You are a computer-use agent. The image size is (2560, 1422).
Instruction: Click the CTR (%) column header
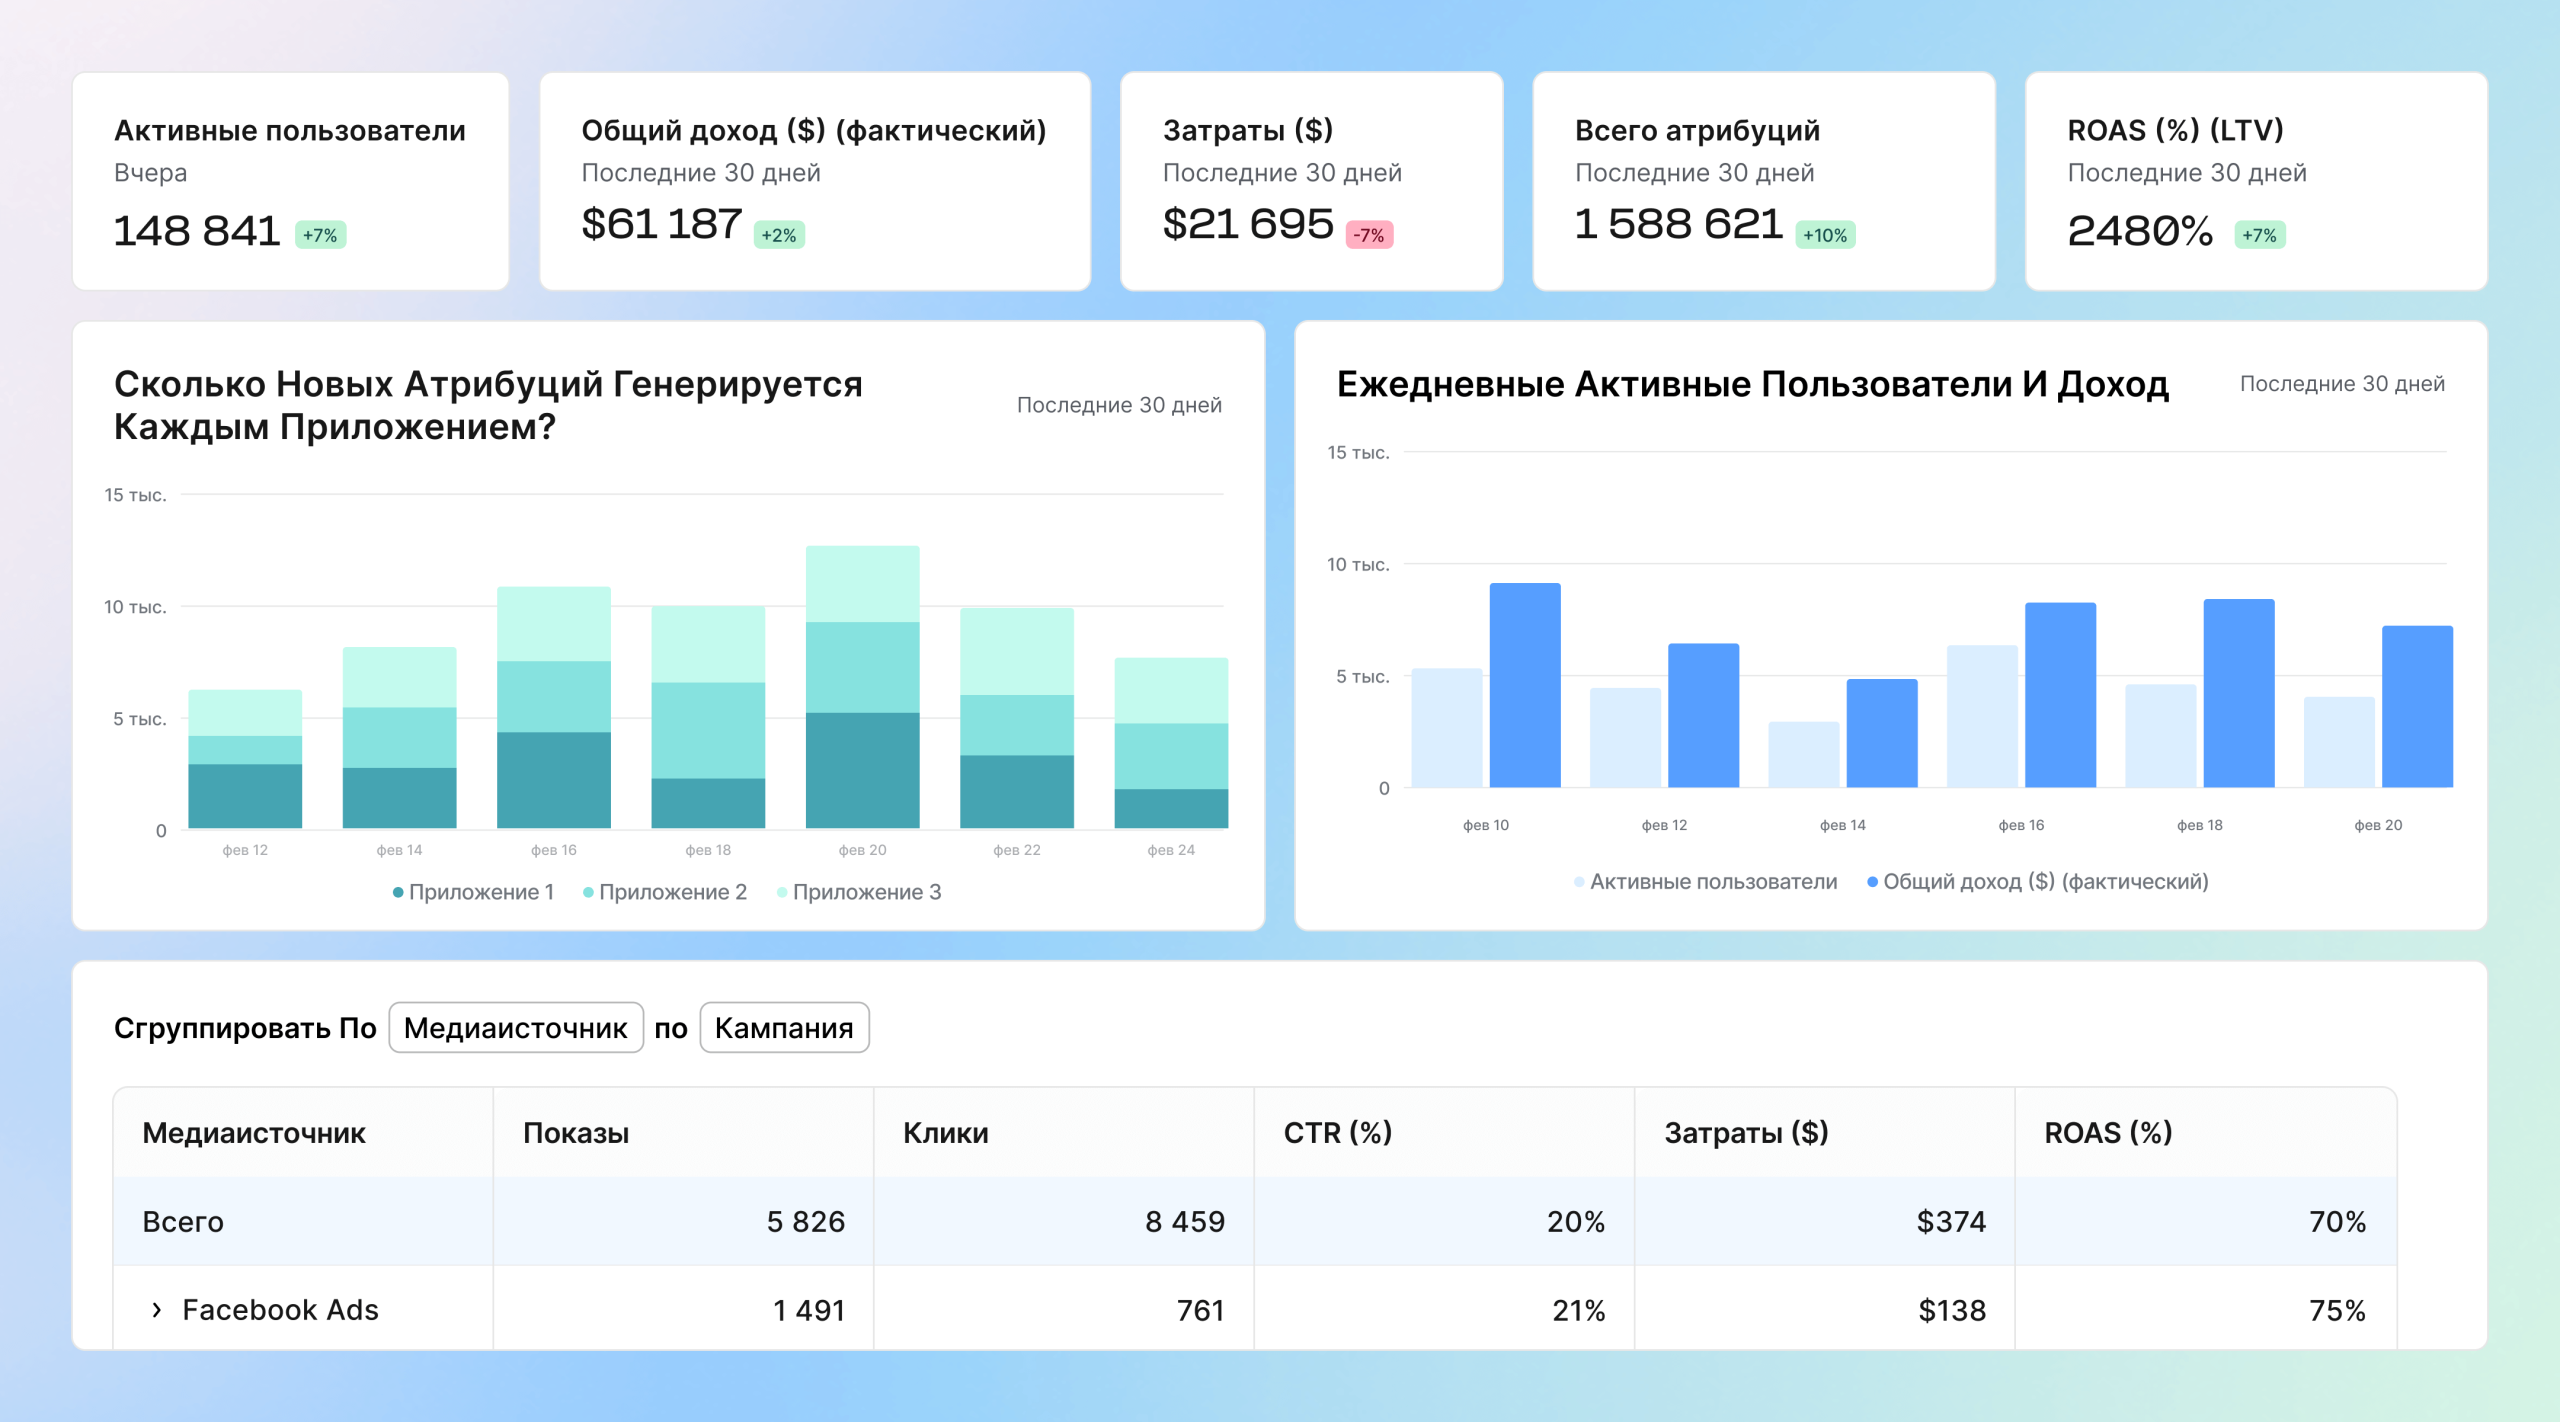pyautogui.click(x=1337, y=1133)
